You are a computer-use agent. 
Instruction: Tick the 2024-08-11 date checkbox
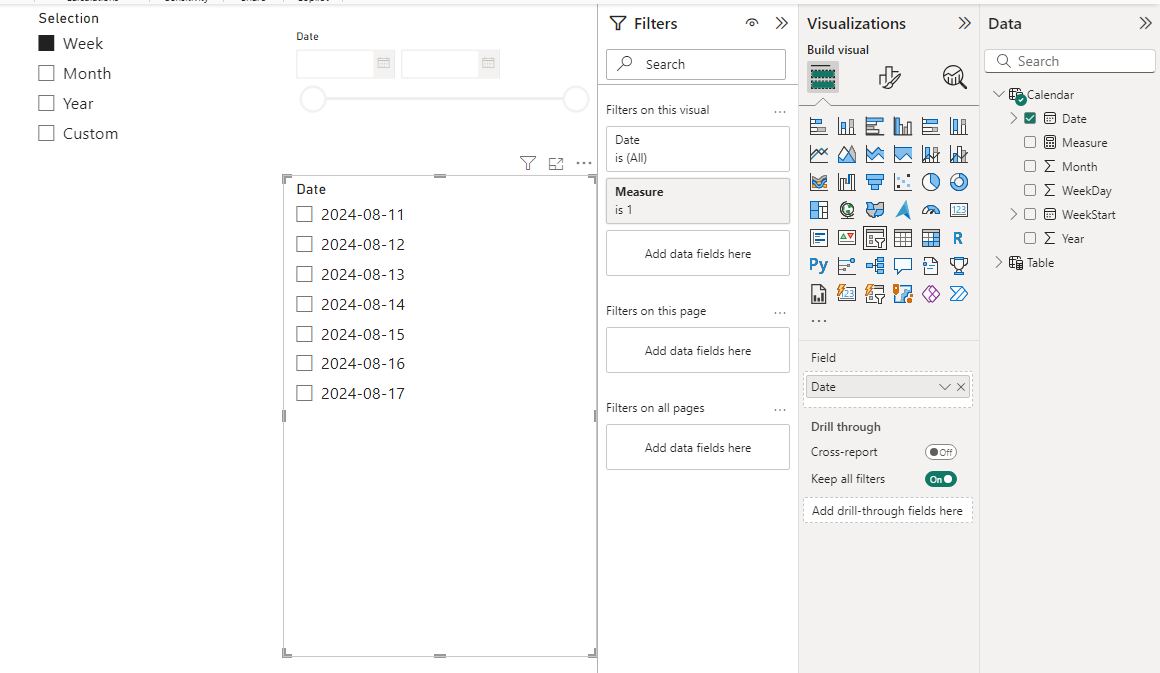304,214
